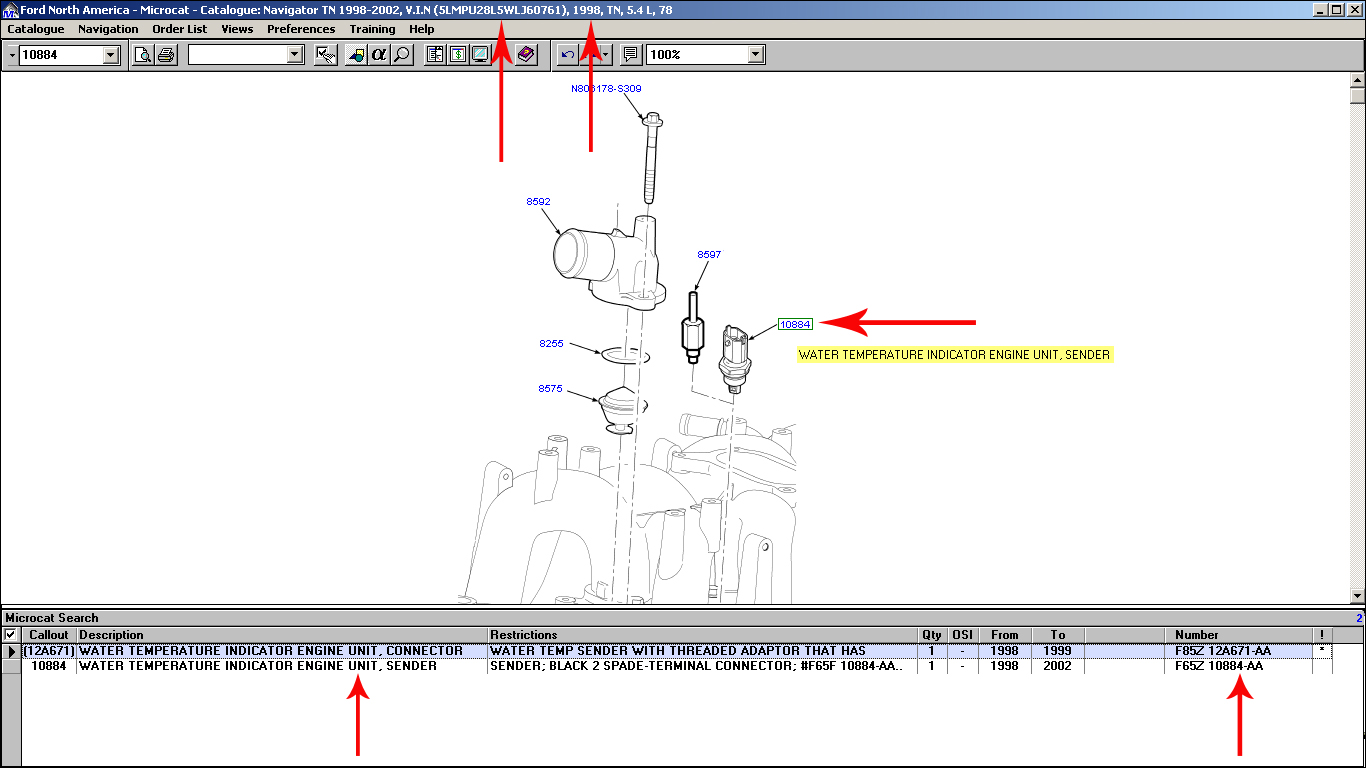Toggle the checkbox in results header
The width and height of the screenshot is (1366, 768).
click(10, 635)
